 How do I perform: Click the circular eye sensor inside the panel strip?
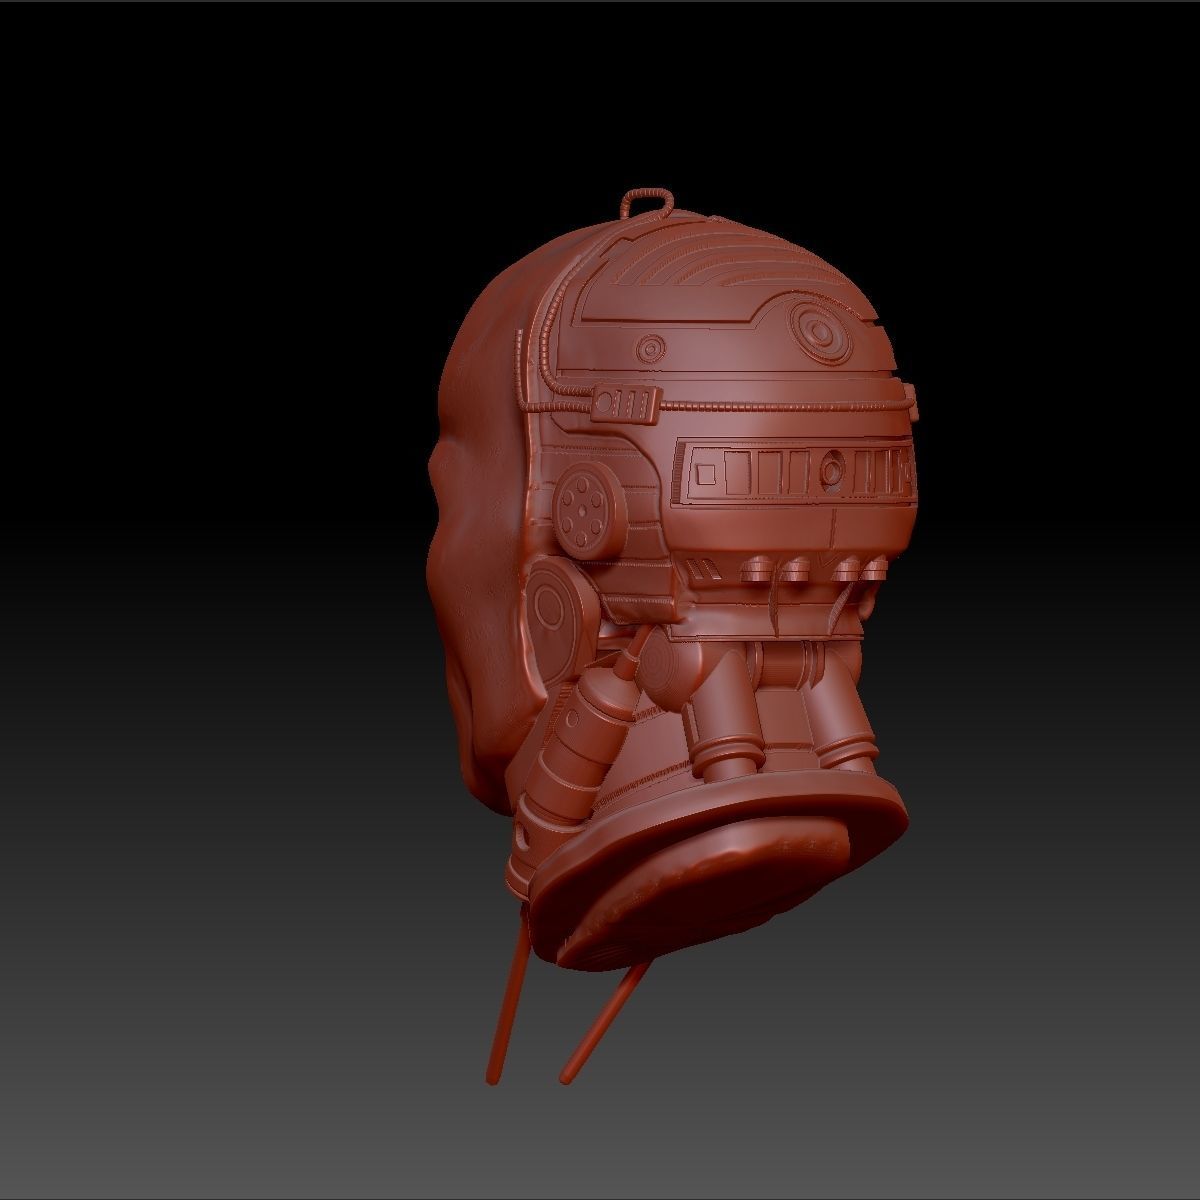tap(835, 467)
